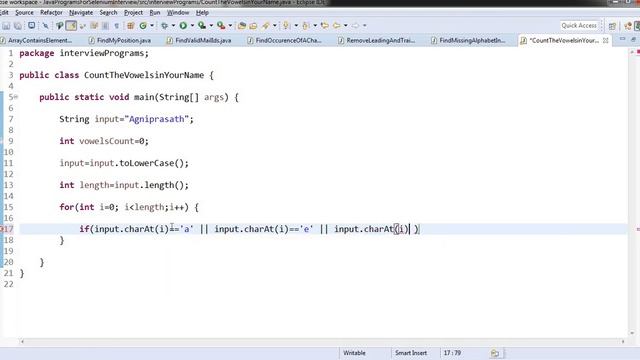Toggle block selection mode icon
Image resolution: width=640 pixels, height=360 pixels.
pyautogui.click(x=105, y=26)
